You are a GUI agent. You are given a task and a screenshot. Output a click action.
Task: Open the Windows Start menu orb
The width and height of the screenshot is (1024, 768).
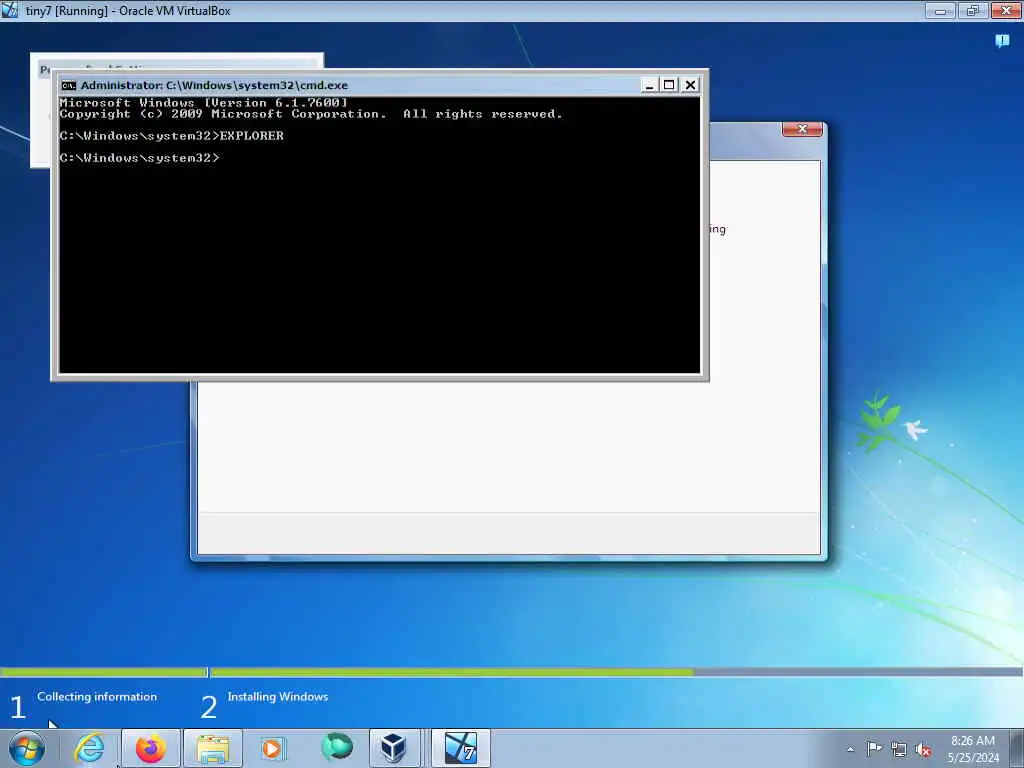[27, 748]
